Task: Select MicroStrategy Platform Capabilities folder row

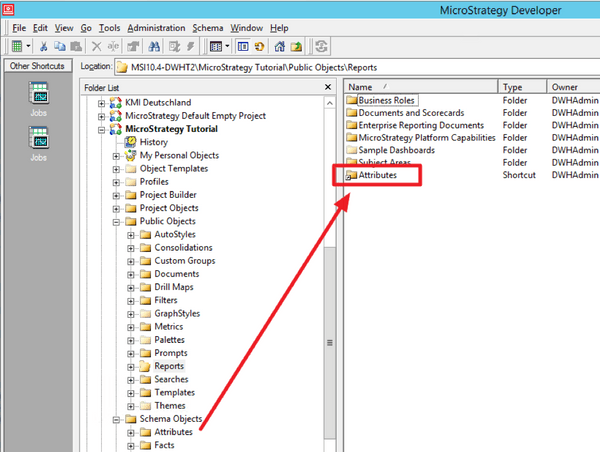Action: [427, 138]
